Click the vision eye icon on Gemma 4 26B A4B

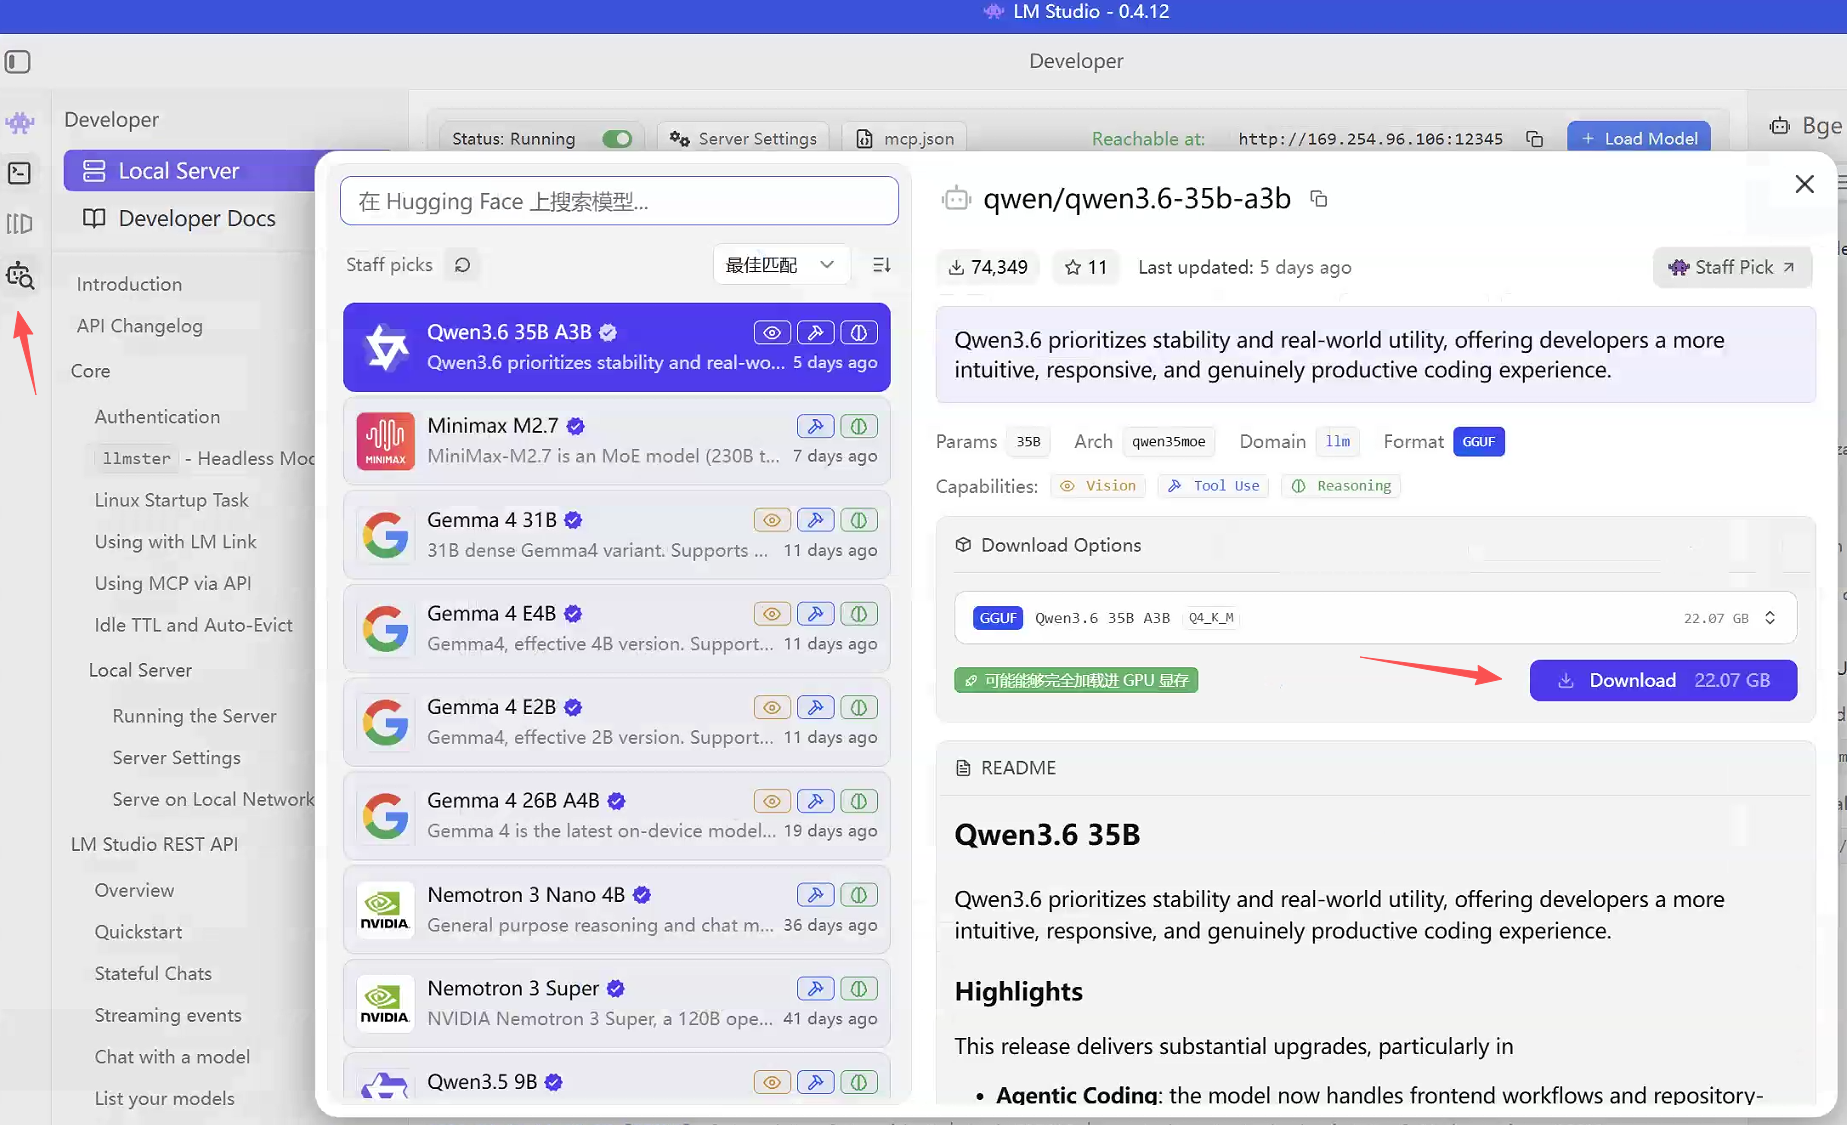772,801
